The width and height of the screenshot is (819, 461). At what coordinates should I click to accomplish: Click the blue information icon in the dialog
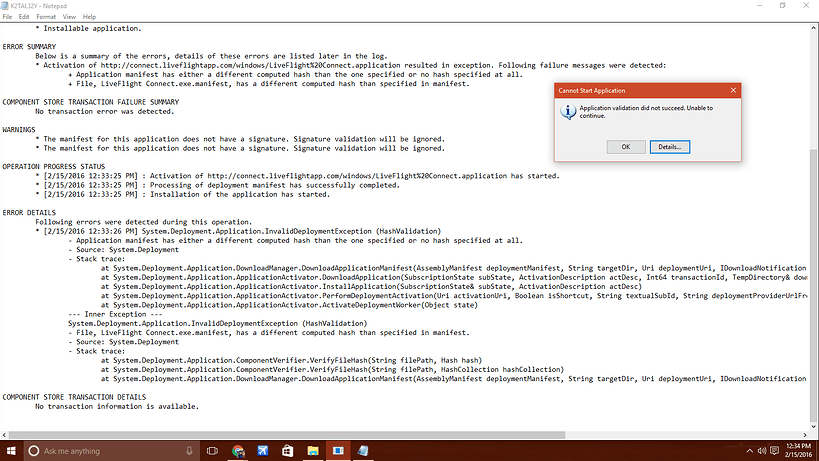[568, 111]
